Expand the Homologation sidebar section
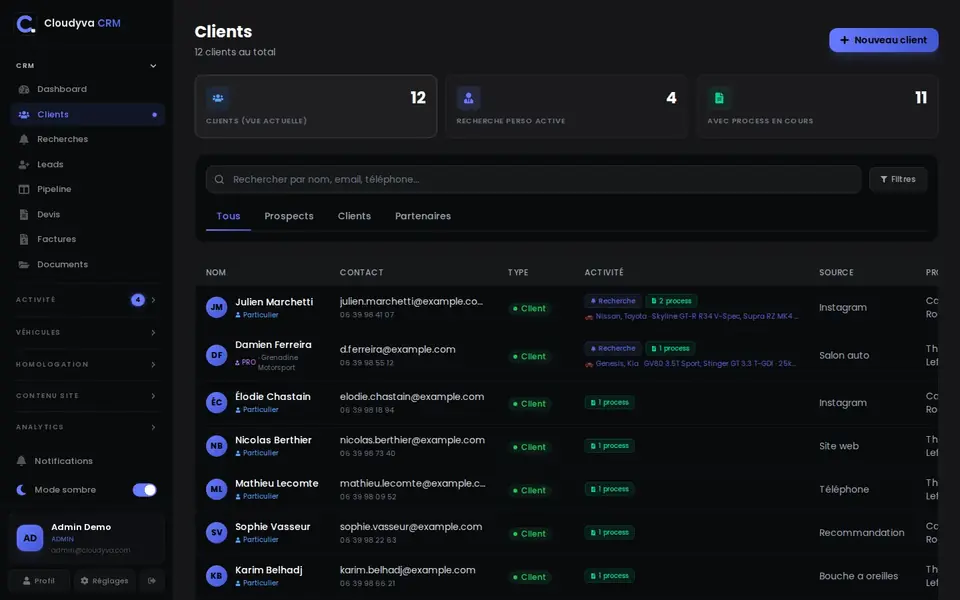The height and width of the screenshot is (600, 960). (86, 364)
